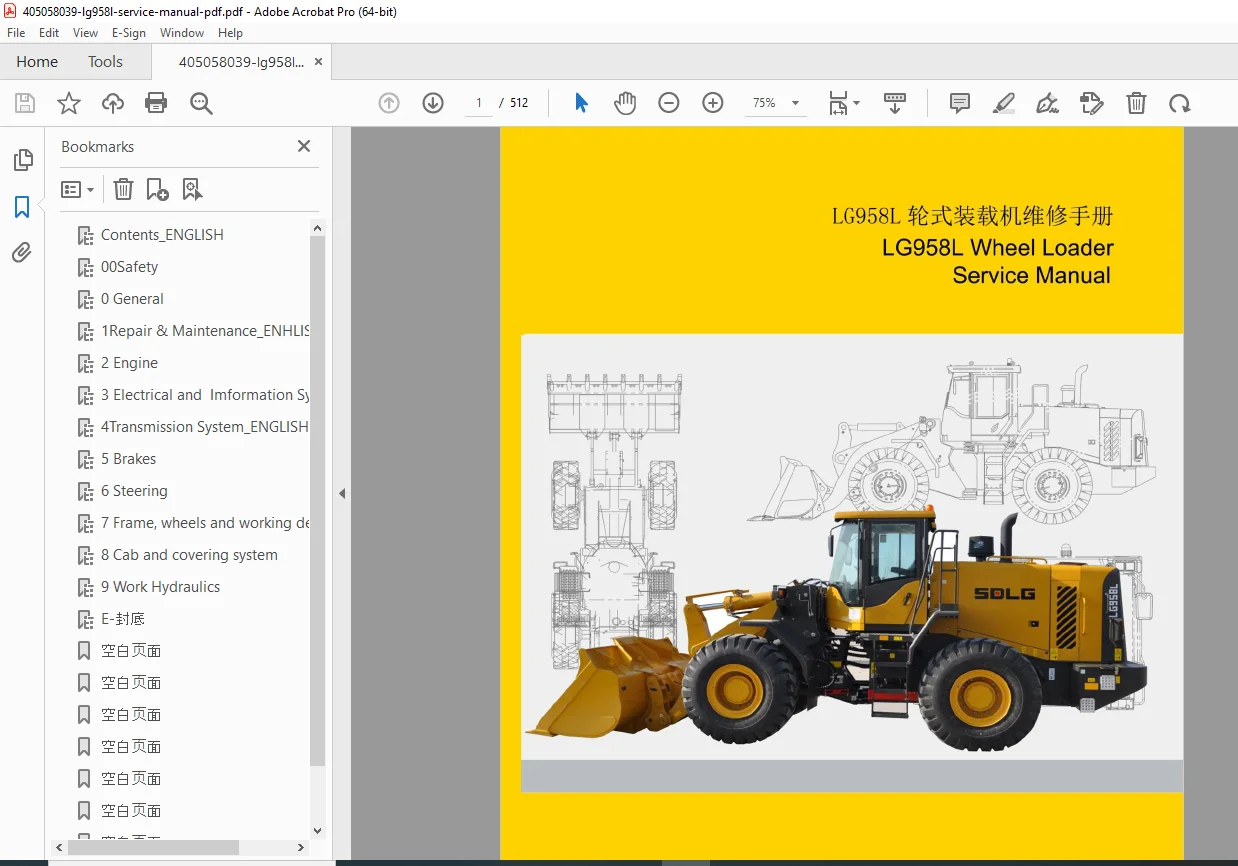Go to 8 Cab and covering system
Screen dimensions: 1238x866
coord(189,555)
